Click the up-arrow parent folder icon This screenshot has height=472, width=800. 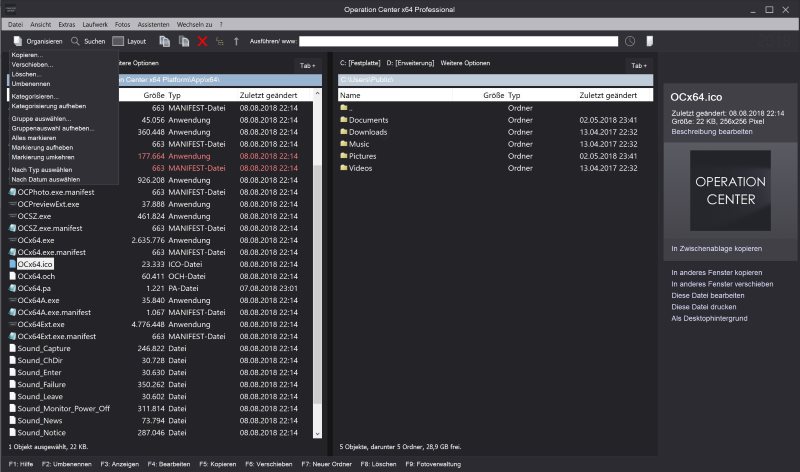pyautogui.click(x=236, y=41)
